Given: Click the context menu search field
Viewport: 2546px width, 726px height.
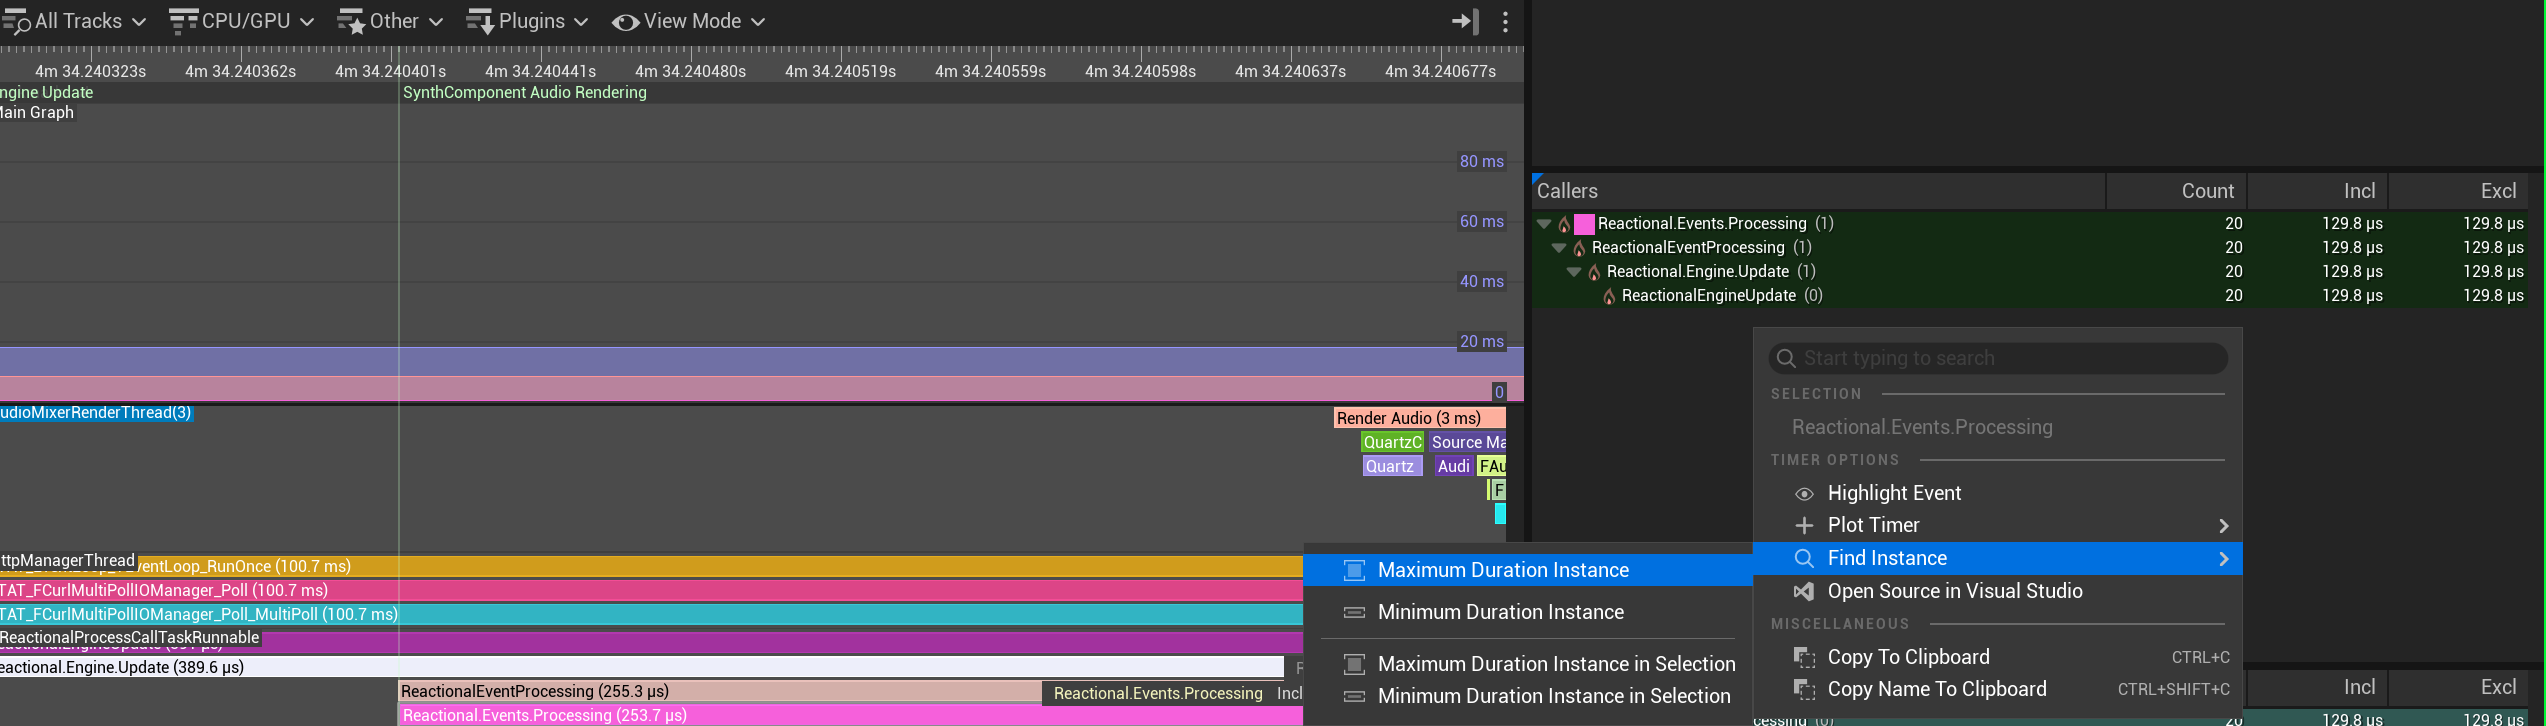Looking at the screenshot, I should tap(2000, 358).
